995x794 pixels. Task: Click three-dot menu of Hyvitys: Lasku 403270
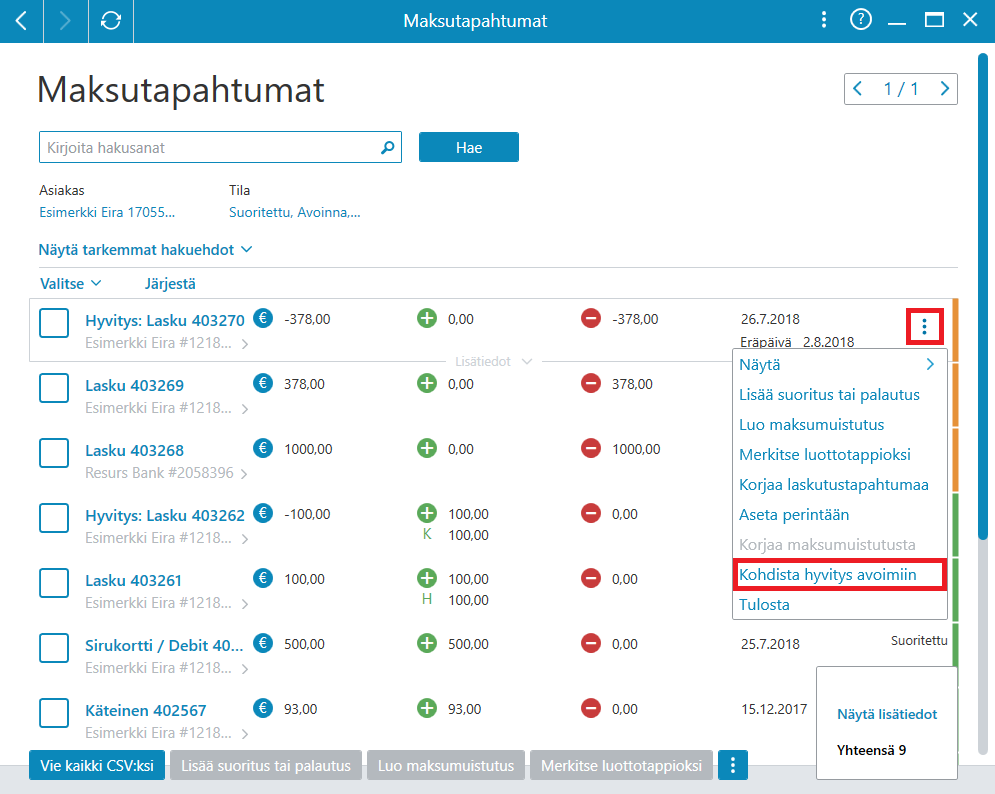(x=925, y=327)
